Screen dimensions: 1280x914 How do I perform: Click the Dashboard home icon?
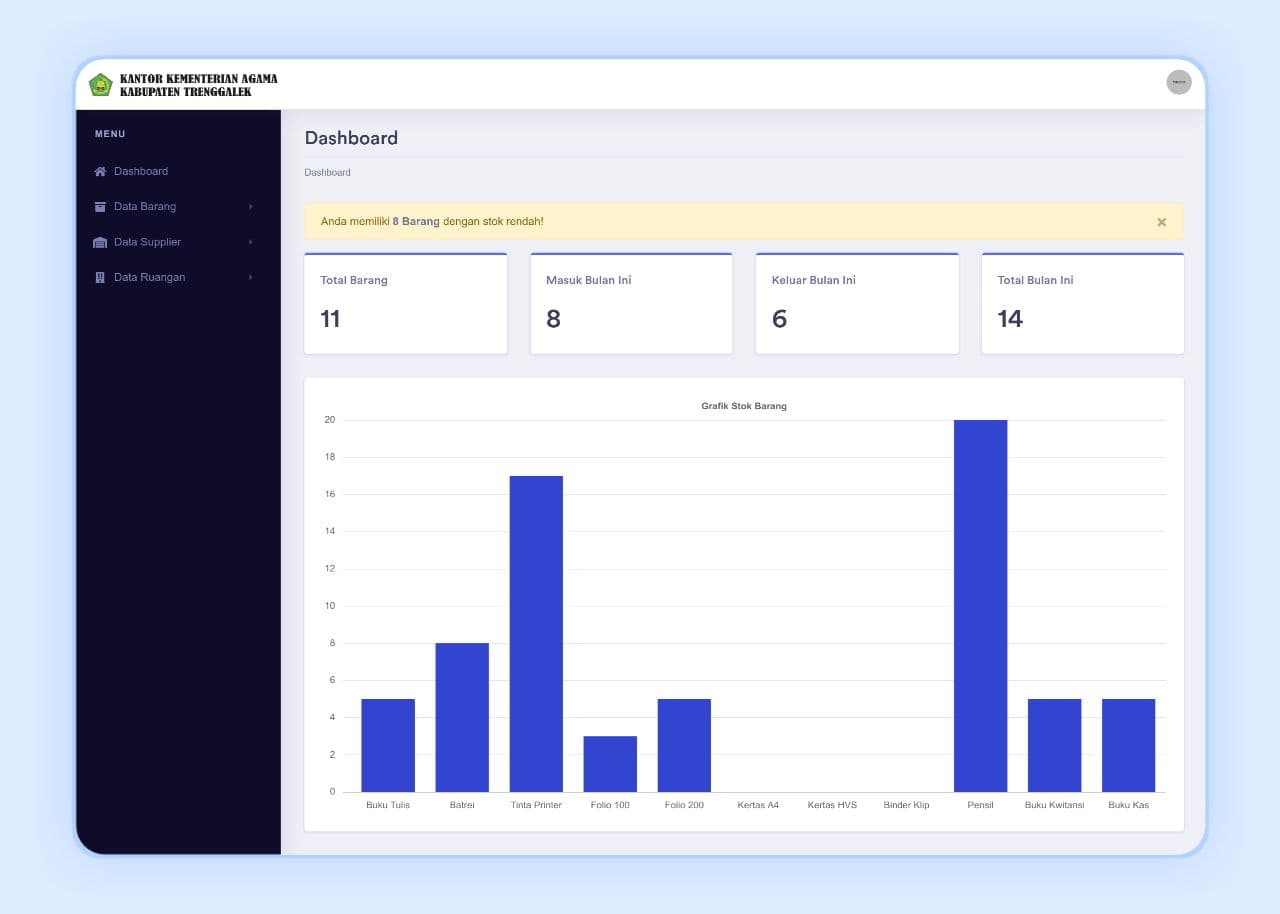100,172
